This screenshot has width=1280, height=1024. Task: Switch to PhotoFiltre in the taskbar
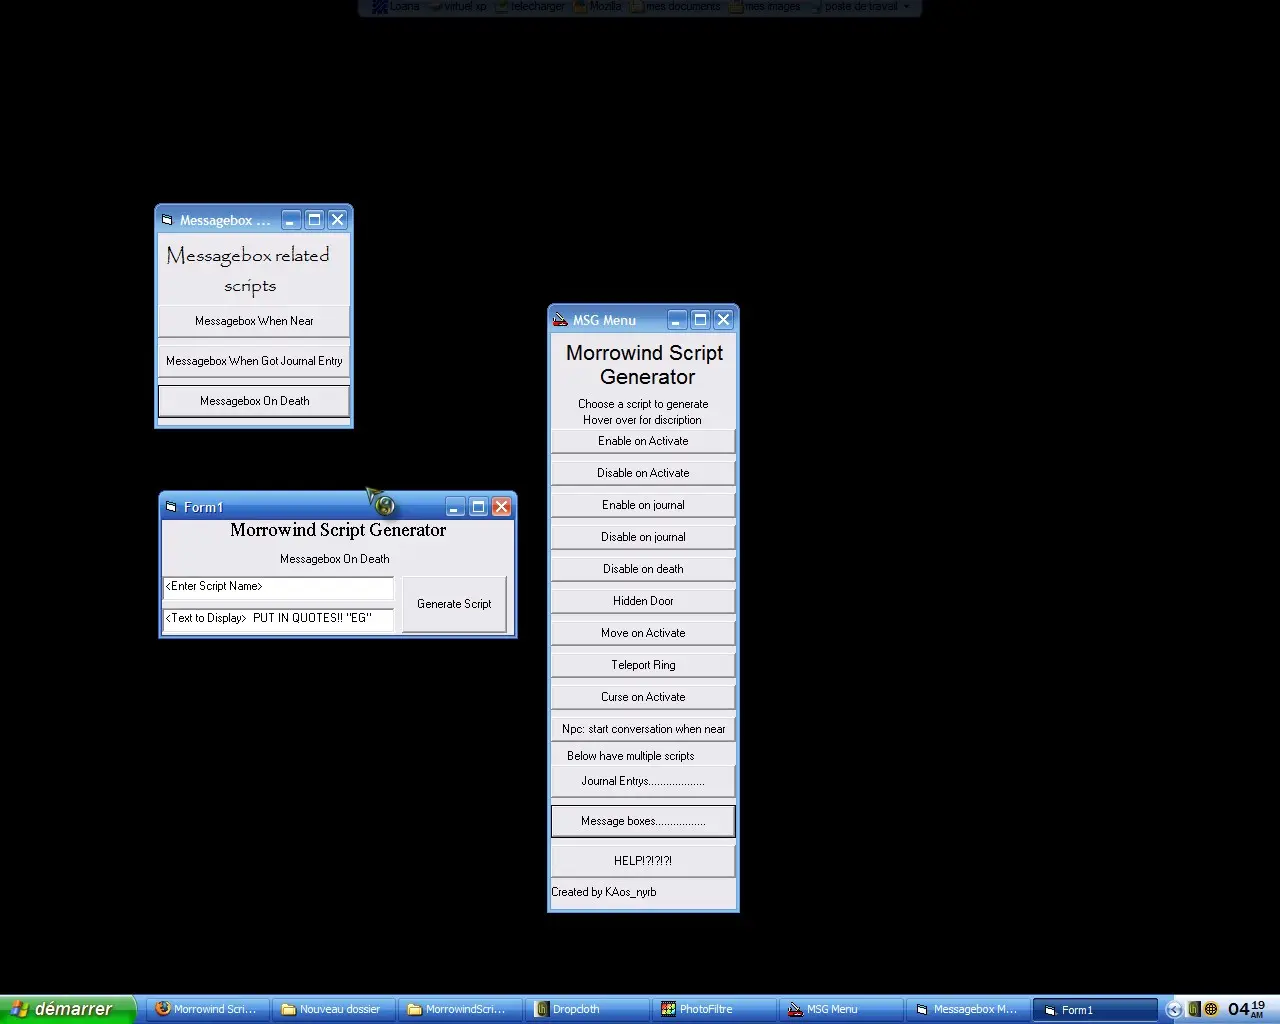pos(713,1010)
